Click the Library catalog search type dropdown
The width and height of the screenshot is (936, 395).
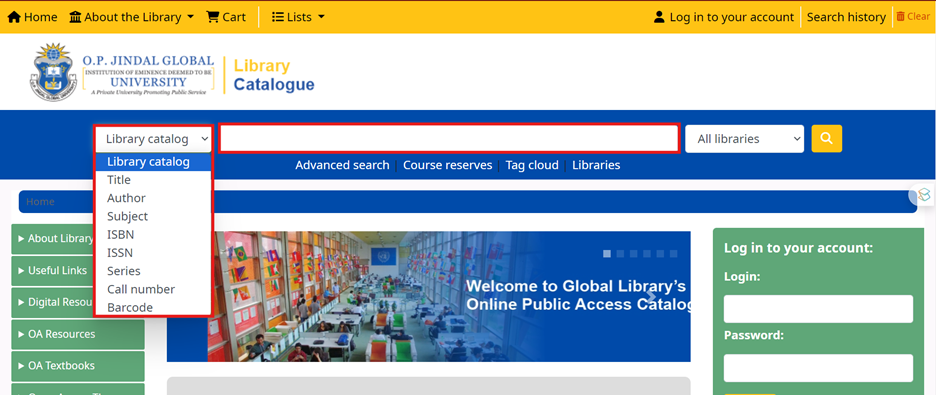tap(153, 139)
